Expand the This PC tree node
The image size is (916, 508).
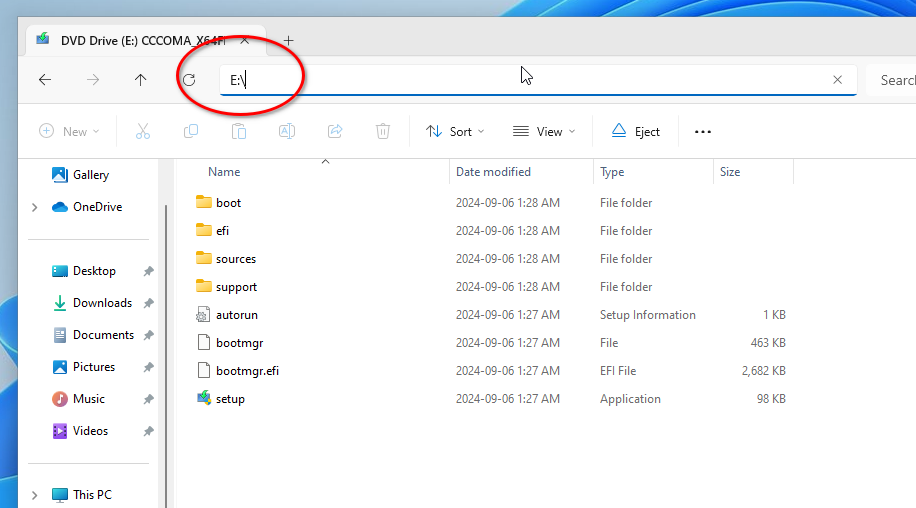click(x=34, y=495)
